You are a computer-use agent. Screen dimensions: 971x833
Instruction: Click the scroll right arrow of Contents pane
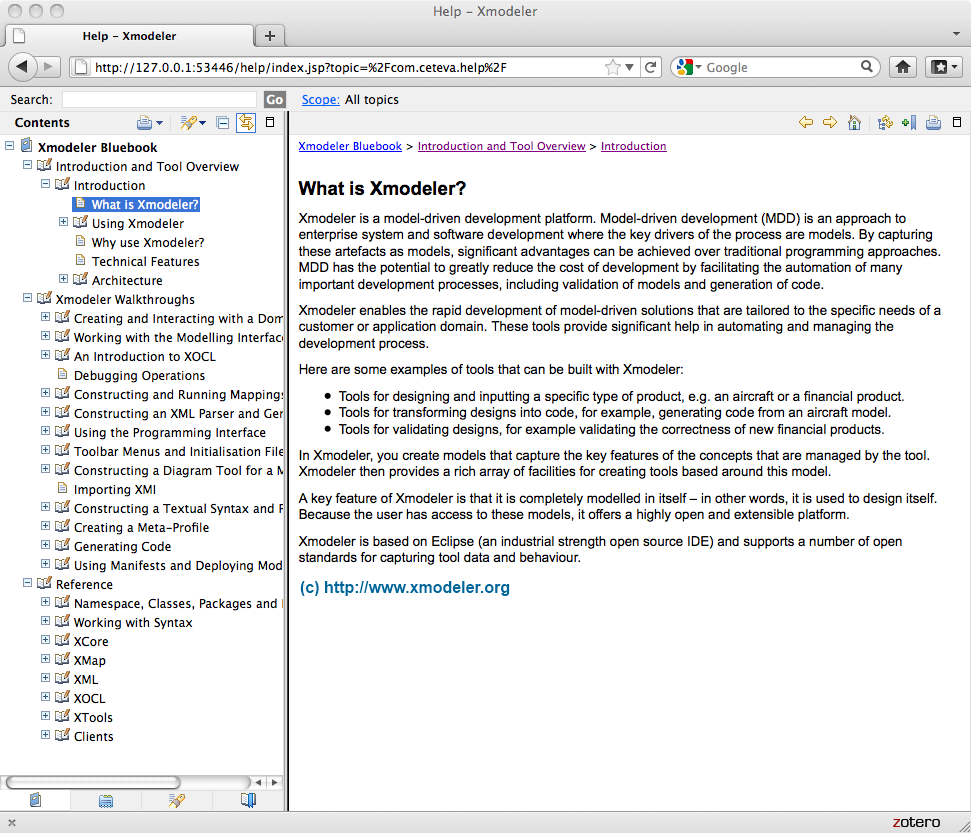(x=275, y=782)
